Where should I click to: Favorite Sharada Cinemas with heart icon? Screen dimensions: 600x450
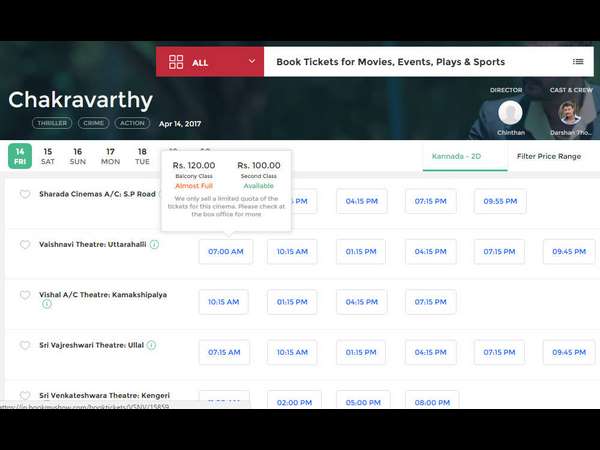[25, 194]
